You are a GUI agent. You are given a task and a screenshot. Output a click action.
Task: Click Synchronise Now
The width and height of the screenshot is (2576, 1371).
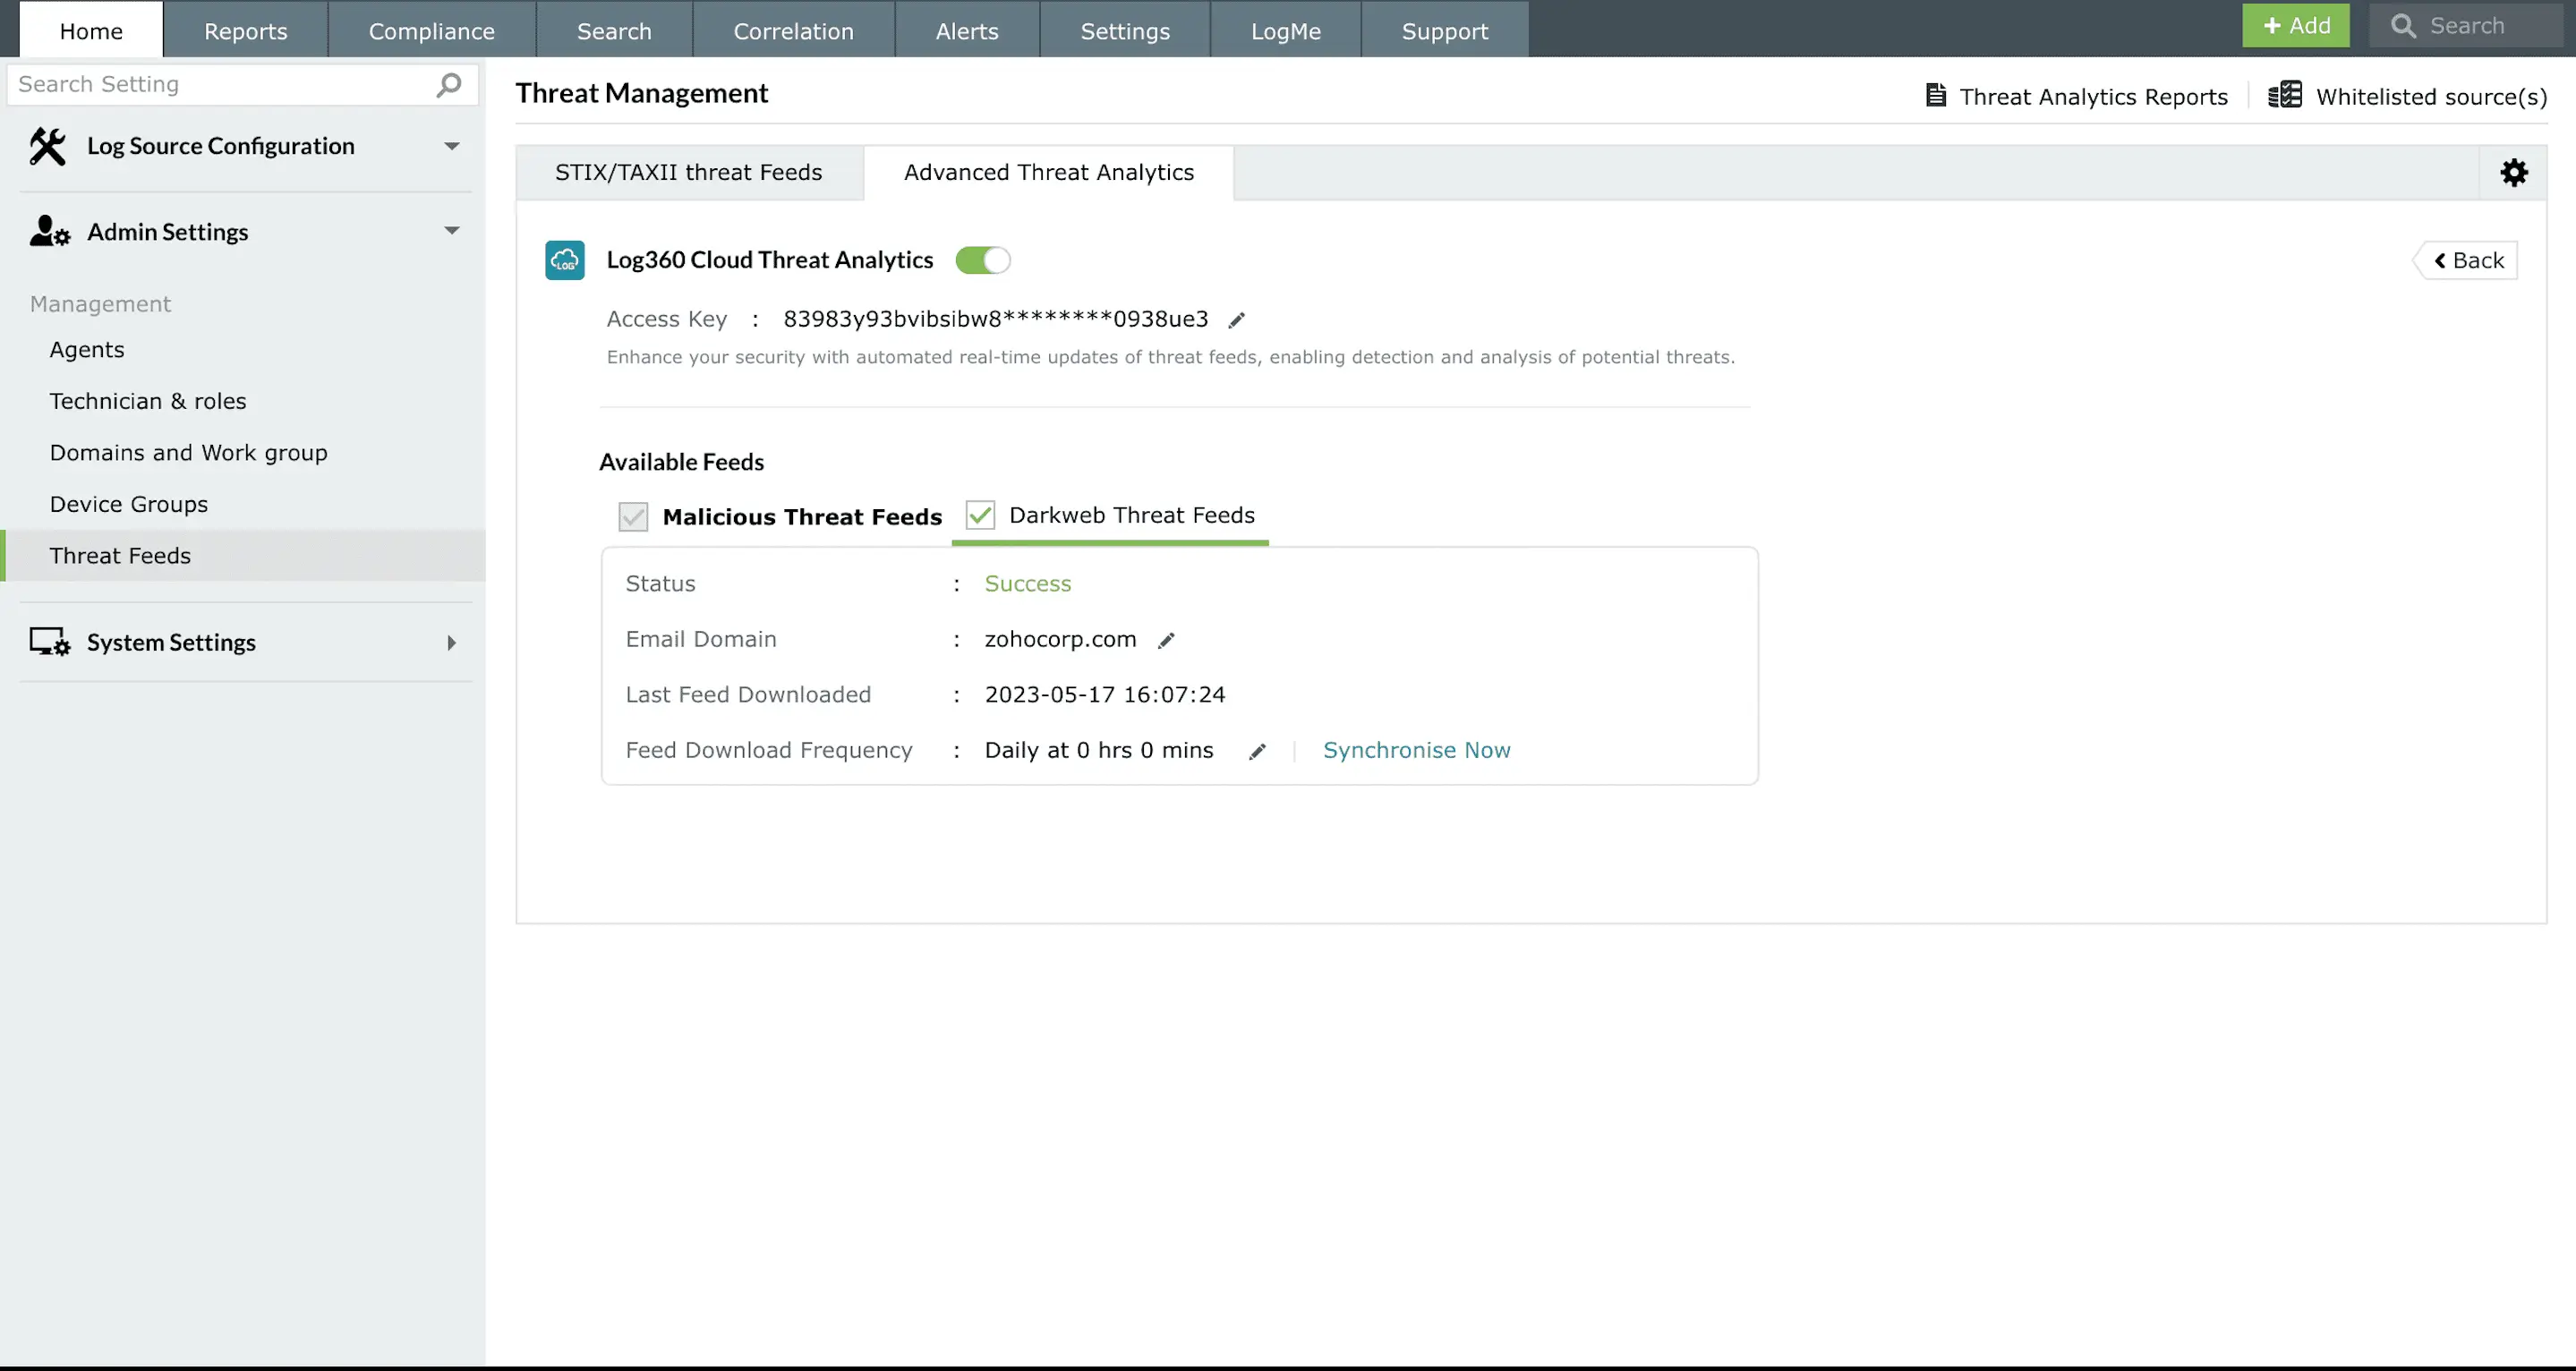pyautogui.click(x=1417, y=749)
